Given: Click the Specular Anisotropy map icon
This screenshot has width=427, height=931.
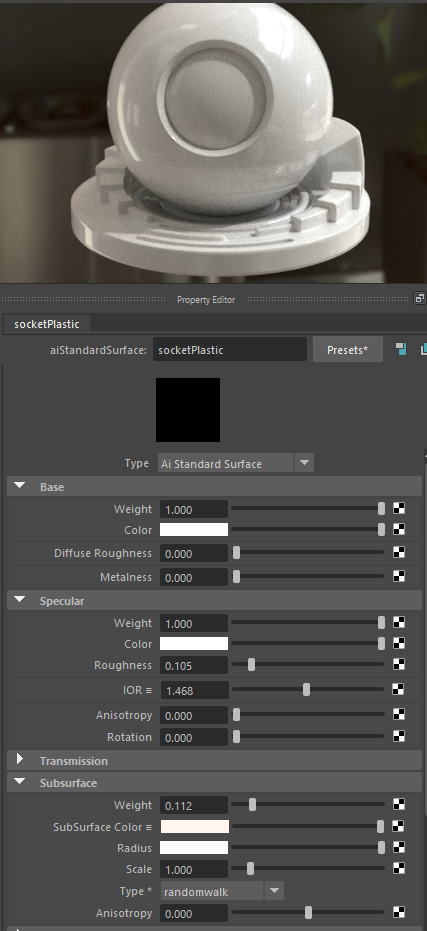Looking at the screenshot, I should (x=399, y=715).
